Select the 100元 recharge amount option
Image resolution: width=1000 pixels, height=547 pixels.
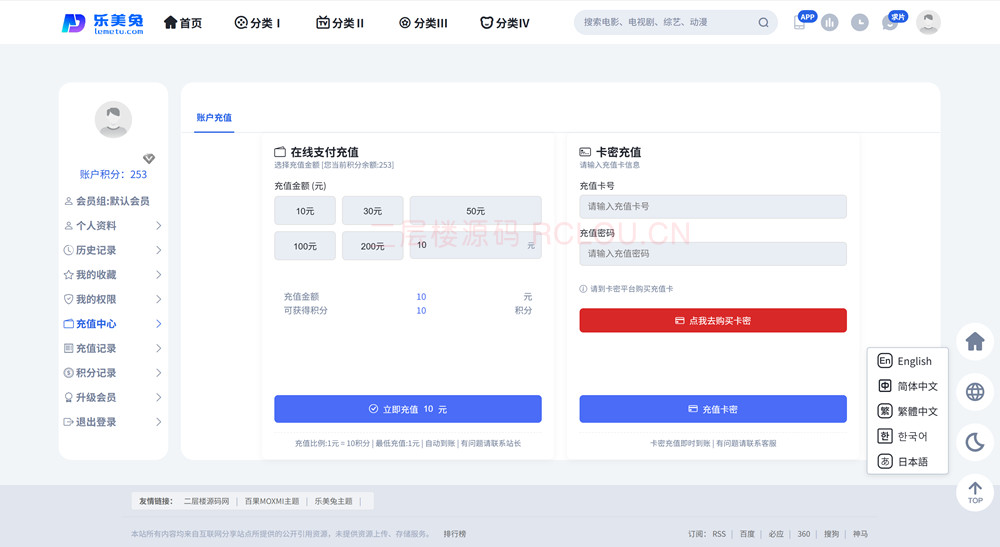pyautogui.click(x=305, y=246)
